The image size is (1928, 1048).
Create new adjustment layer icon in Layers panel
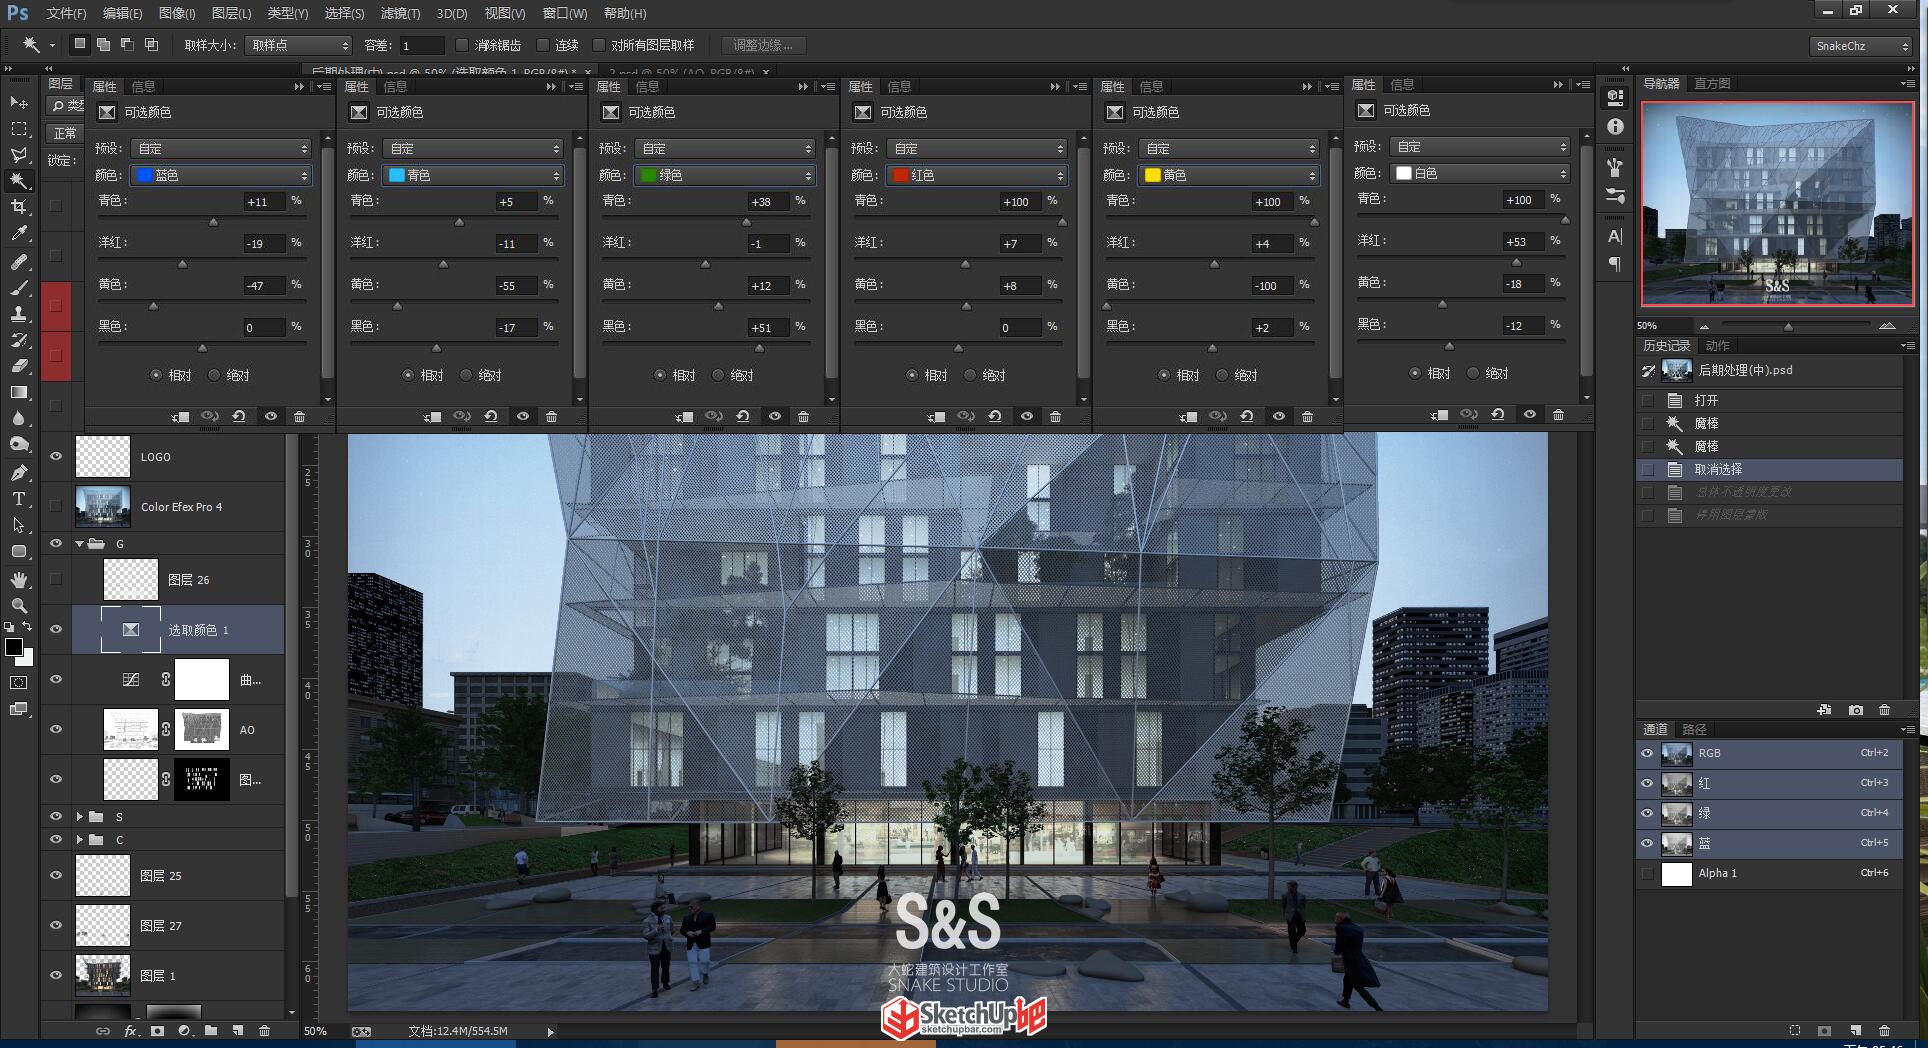184,1031
